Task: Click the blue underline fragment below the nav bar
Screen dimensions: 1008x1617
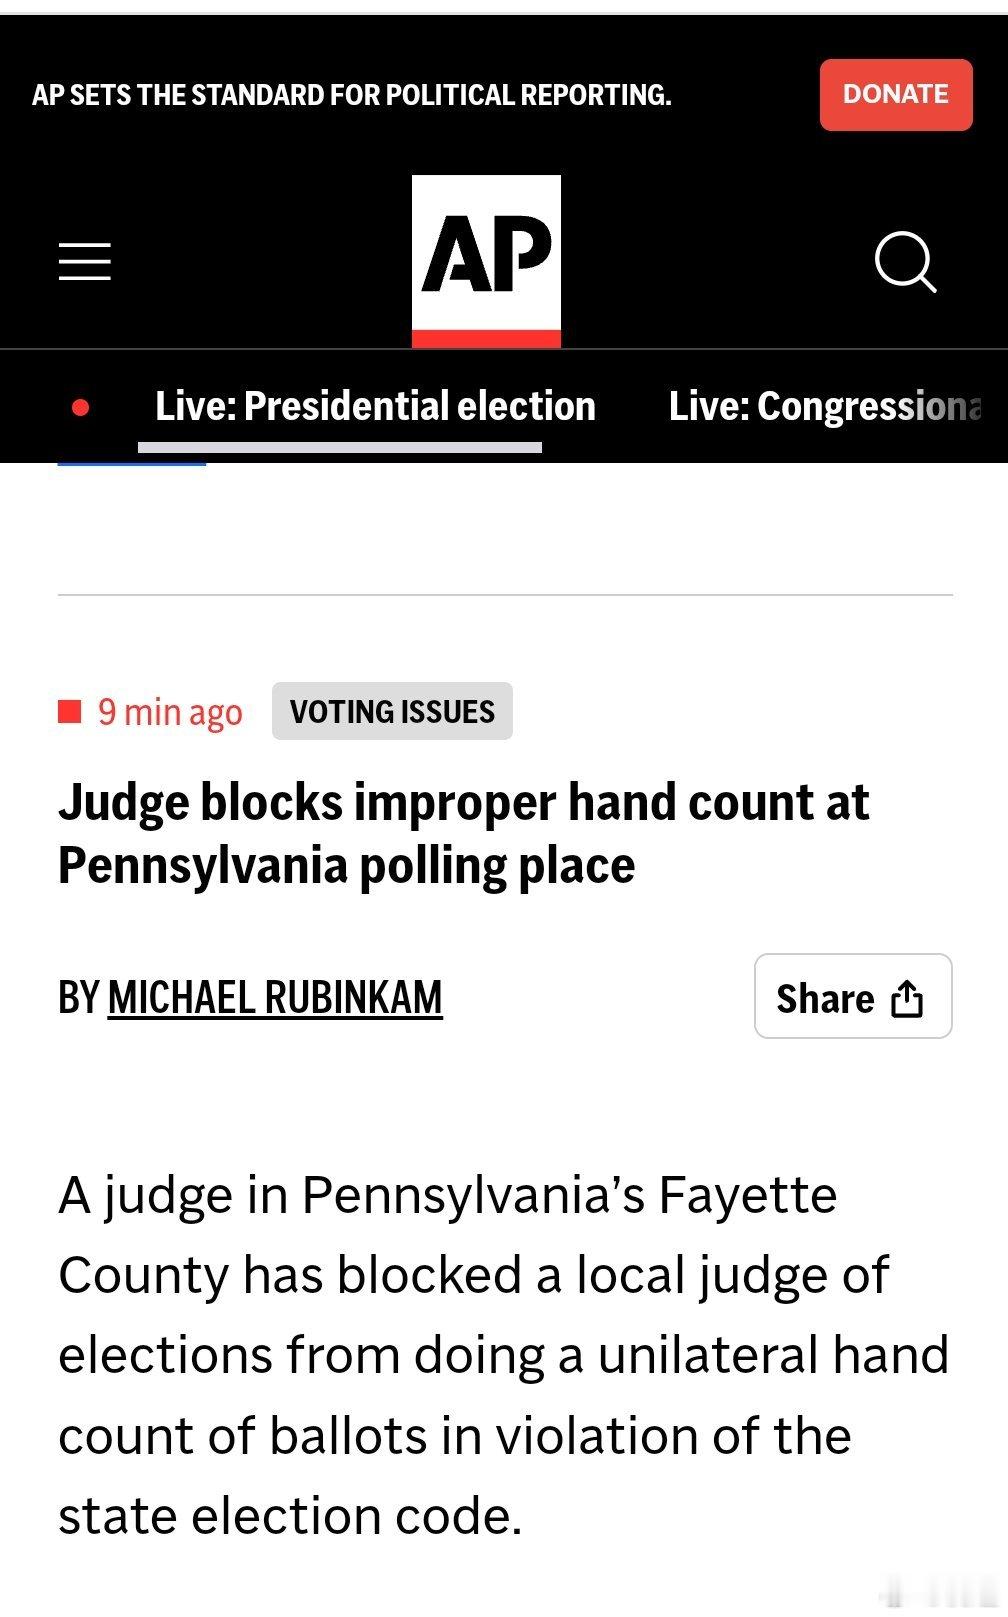Action: click(132, 464)
